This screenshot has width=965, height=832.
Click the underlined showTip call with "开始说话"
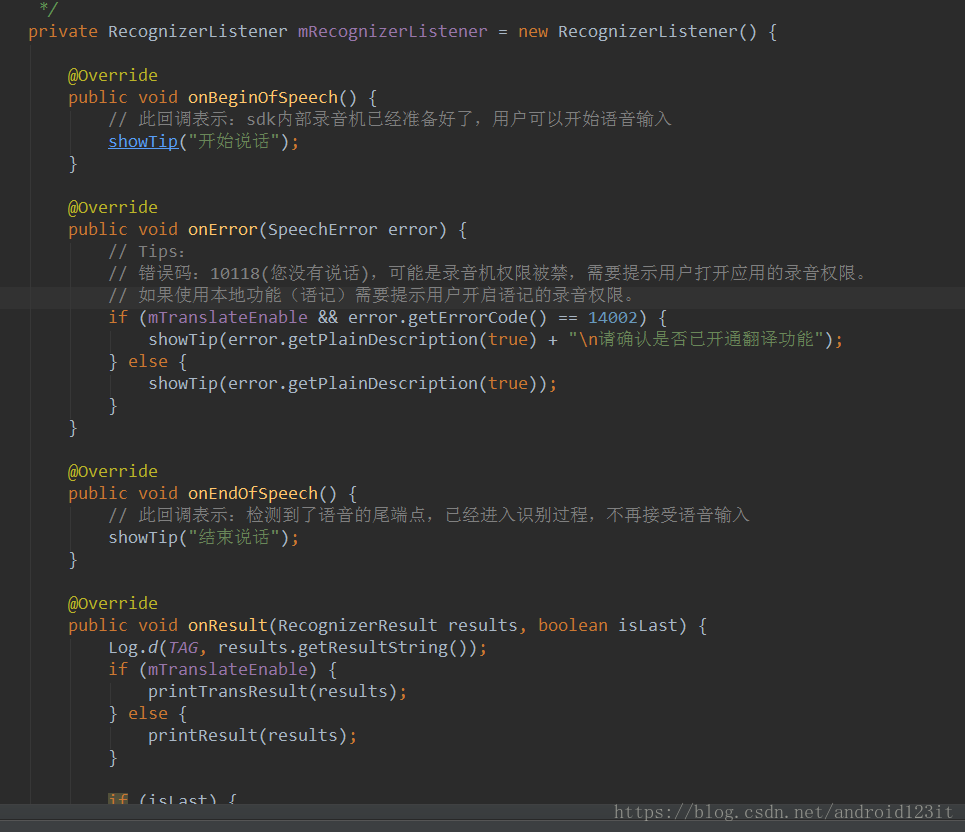click(143, 142)
